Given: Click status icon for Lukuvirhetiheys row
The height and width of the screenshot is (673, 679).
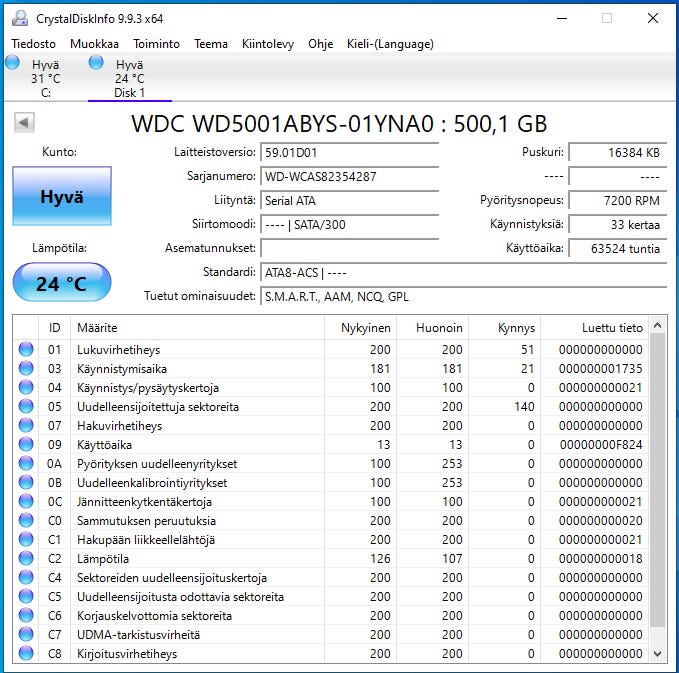Looking at the screenshot, I should (26, 349).
